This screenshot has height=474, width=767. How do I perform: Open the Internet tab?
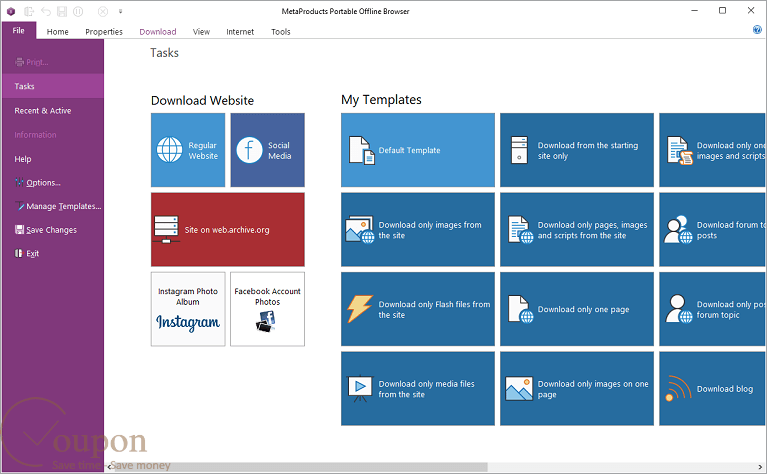[x=240, y=32]
